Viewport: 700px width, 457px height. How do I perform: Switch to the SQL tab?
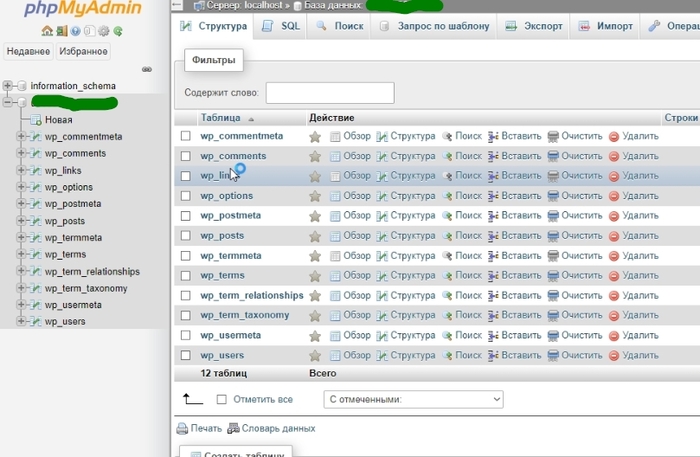281,26
